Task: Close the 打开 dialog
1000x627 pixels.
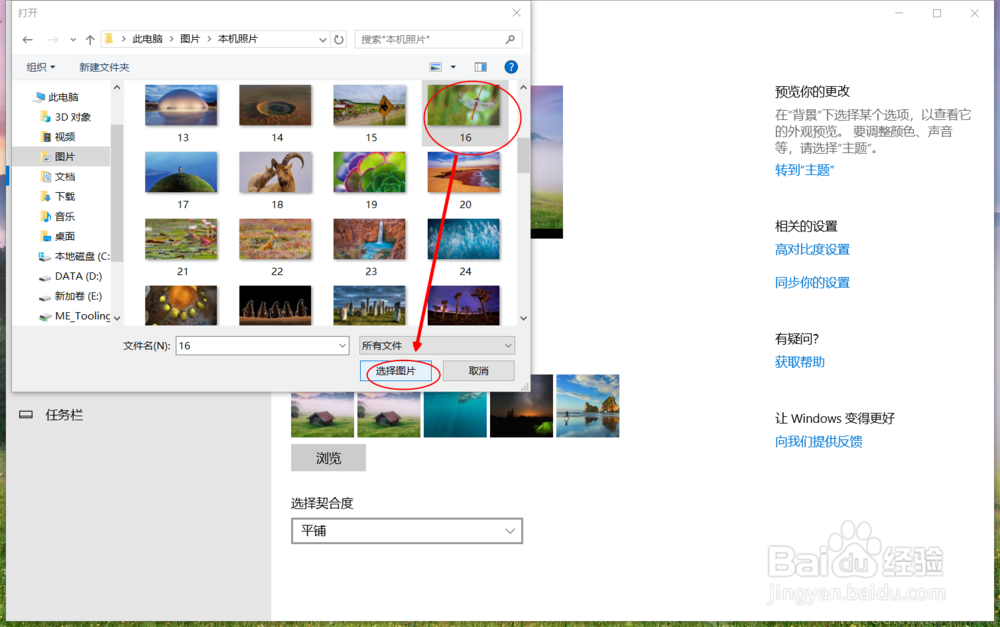Action: click(517, 13)
